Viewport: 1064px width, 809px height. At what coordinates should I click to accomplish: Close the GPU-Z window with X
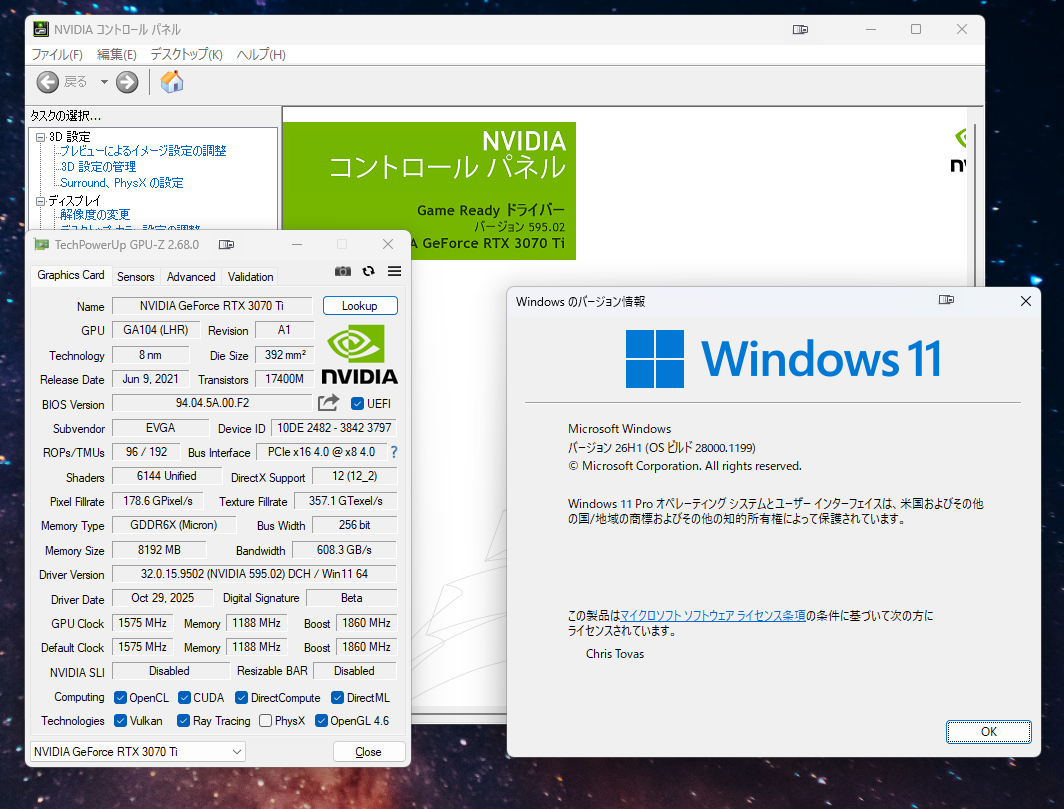pyautogui.click(x=388, y=244)
